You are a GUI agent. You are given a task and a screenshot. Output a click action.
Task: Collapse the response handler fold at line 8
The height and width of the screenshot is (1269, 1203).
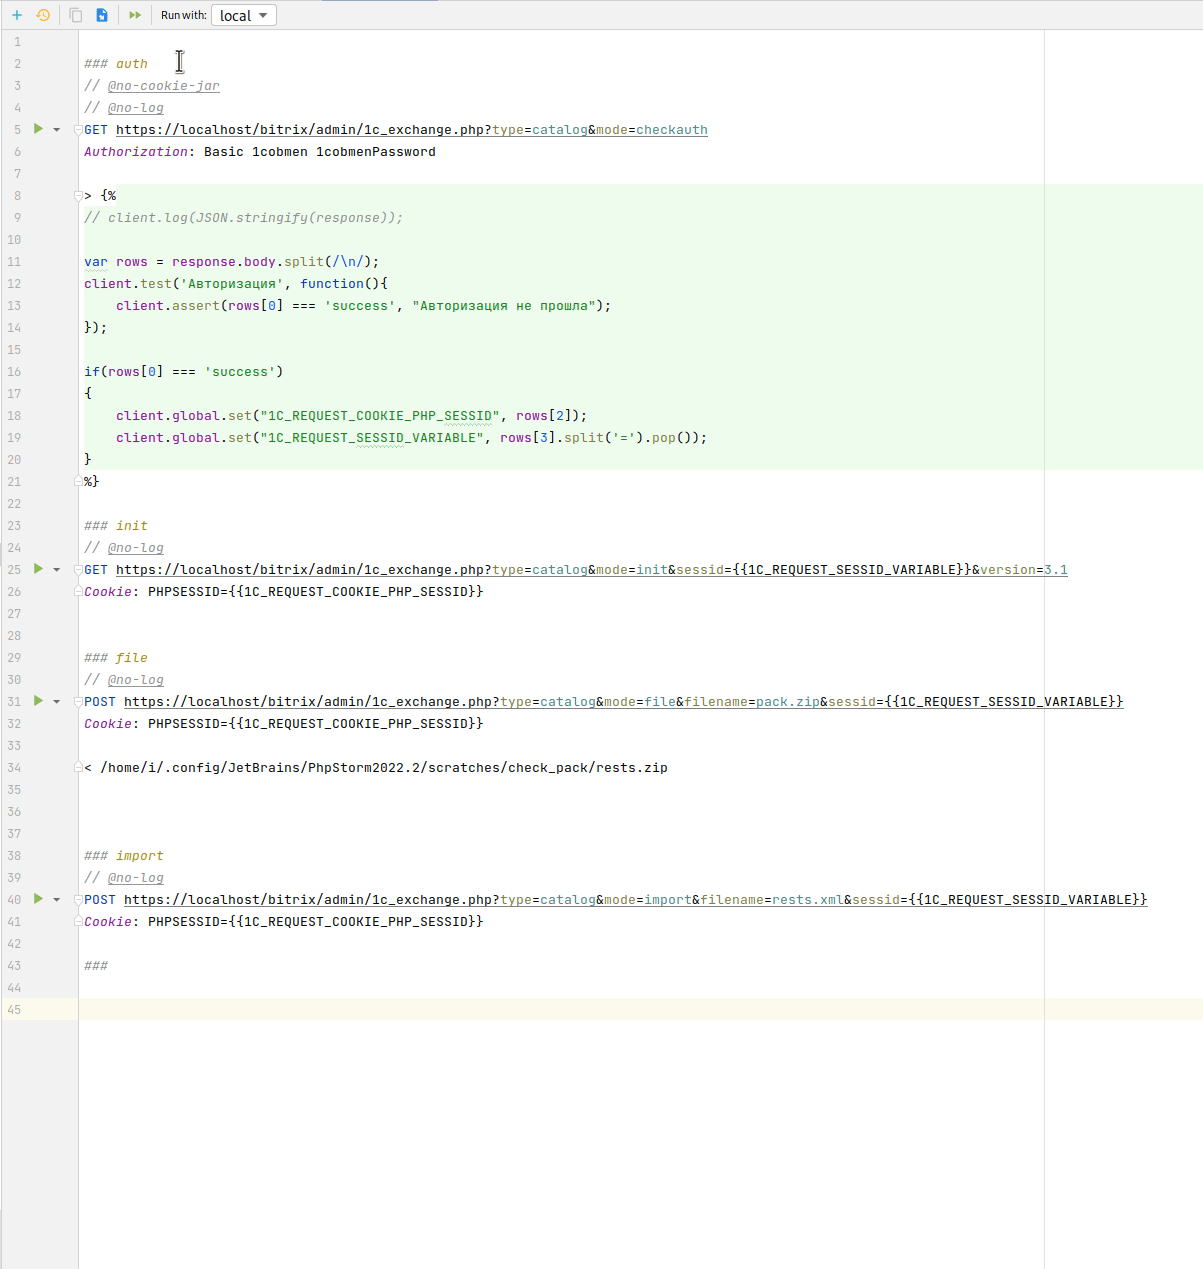point(78,196)
